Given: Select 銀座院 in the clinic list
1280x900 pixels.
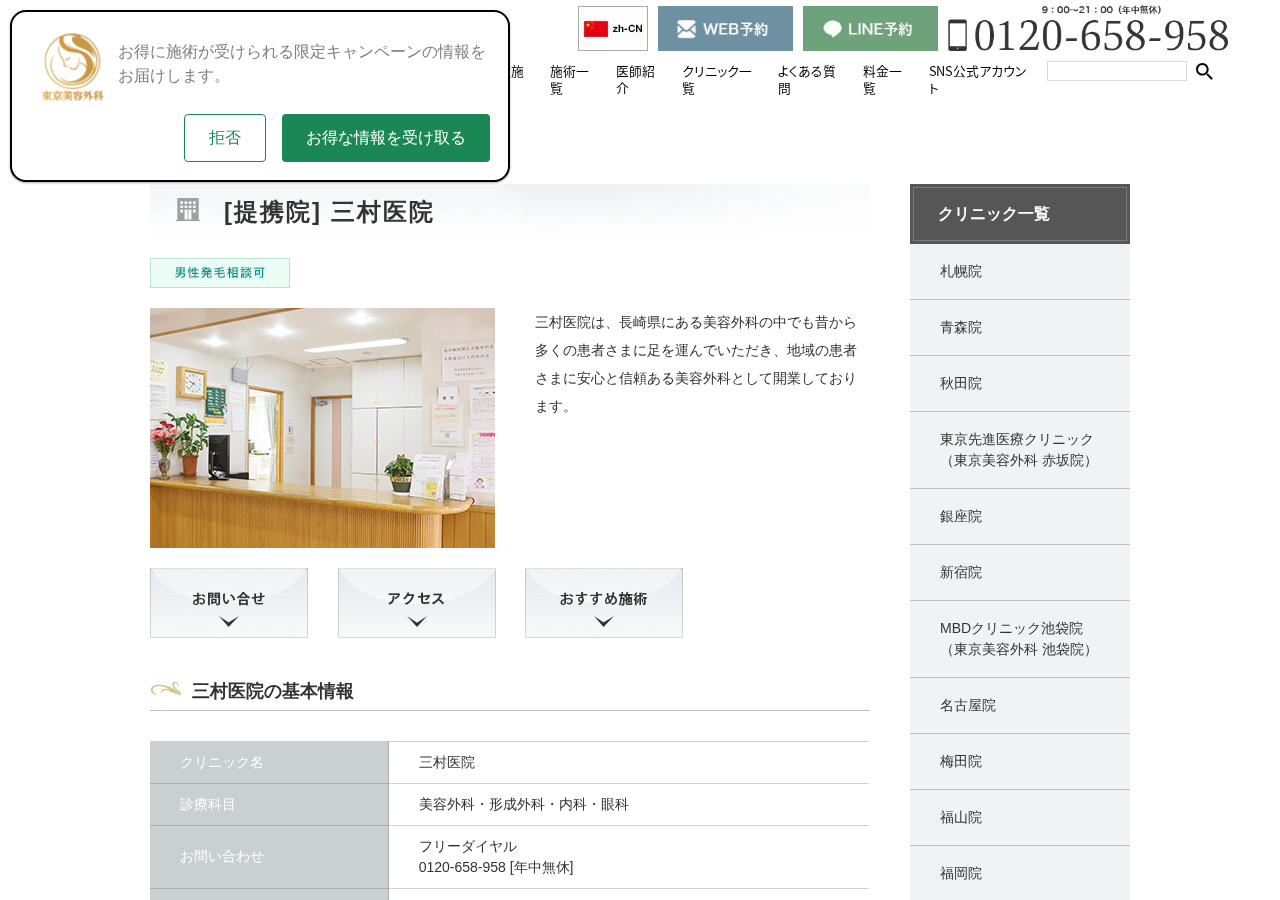Looking at the screenshot, I should pos(1020,517).
